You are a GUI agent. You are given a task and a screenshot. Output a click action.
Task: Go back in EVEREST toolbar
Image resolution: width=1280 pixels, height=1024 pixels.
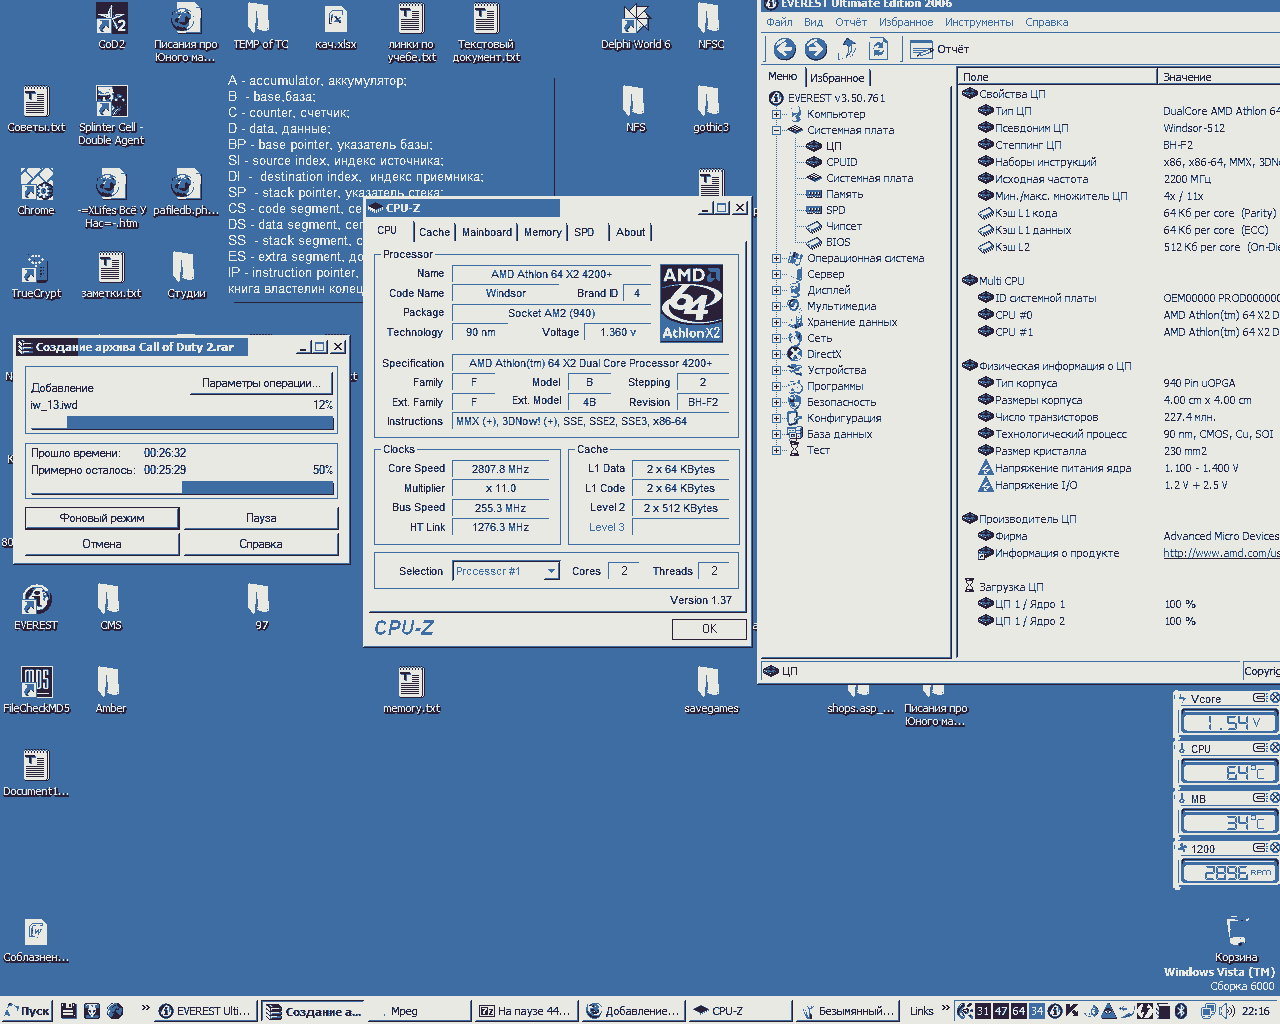(x=785, y=49)
